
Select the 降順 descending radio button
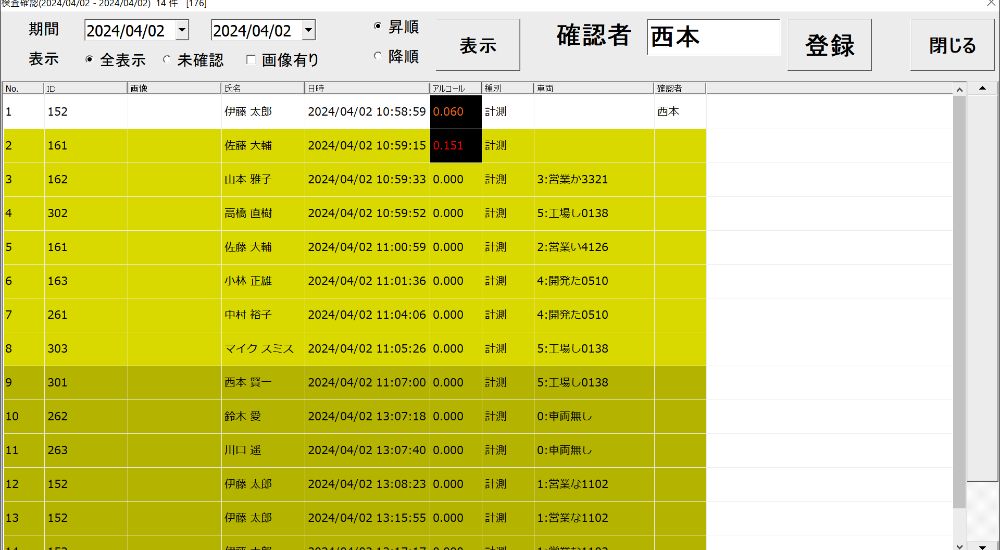click(x=378, y=57)
